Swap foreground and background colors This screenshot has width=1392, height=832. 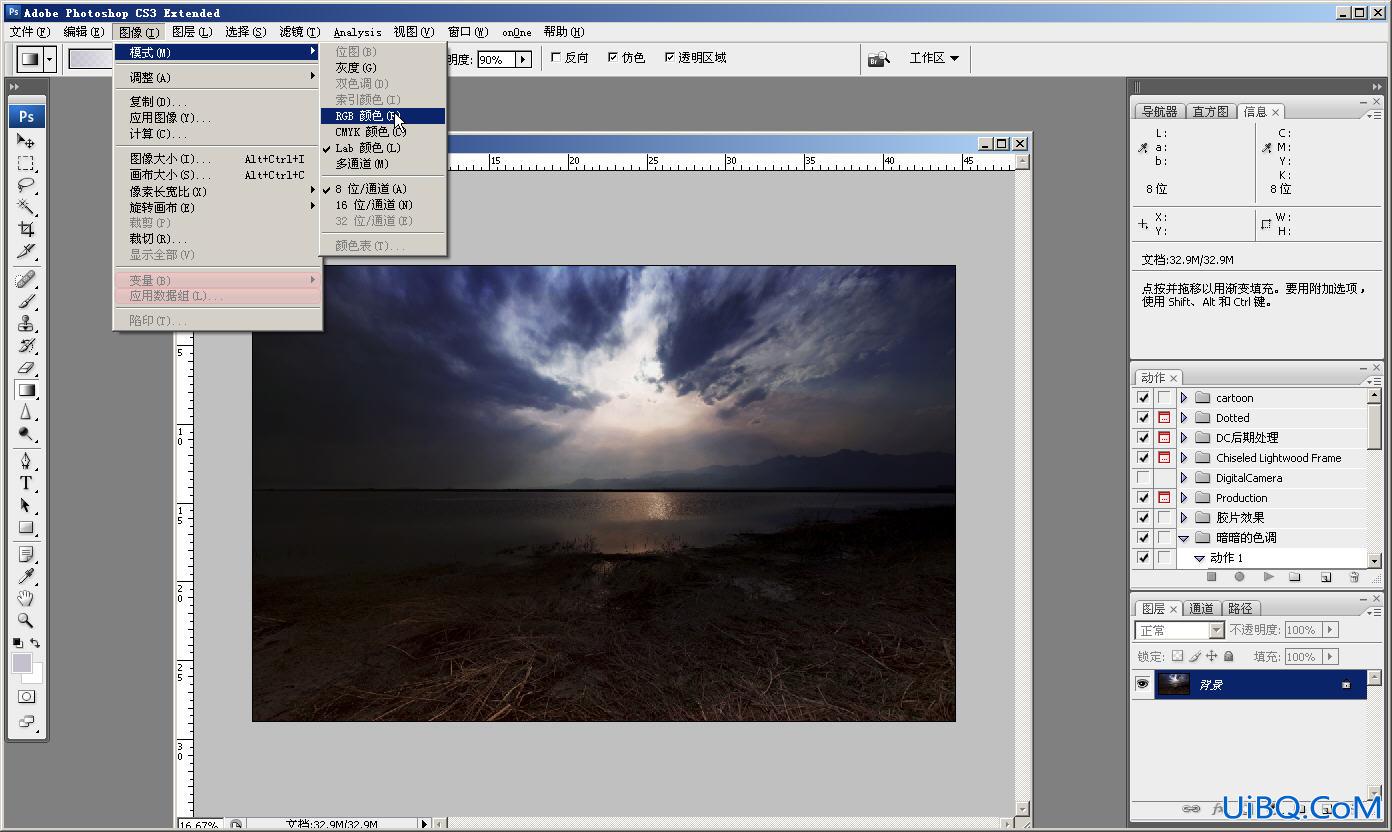pyautogui.click(x=35, y=643)
